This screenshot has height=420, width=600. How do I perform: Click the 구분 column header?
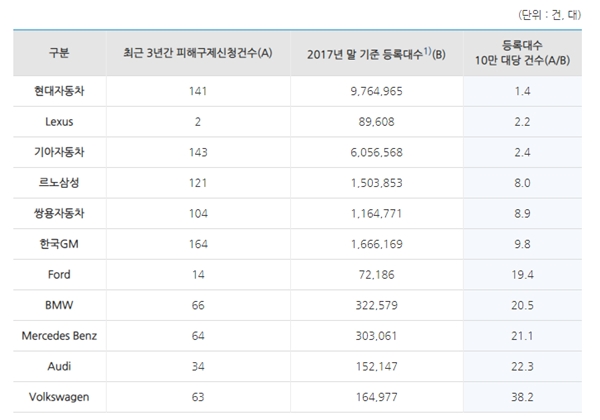pos(59,53)
